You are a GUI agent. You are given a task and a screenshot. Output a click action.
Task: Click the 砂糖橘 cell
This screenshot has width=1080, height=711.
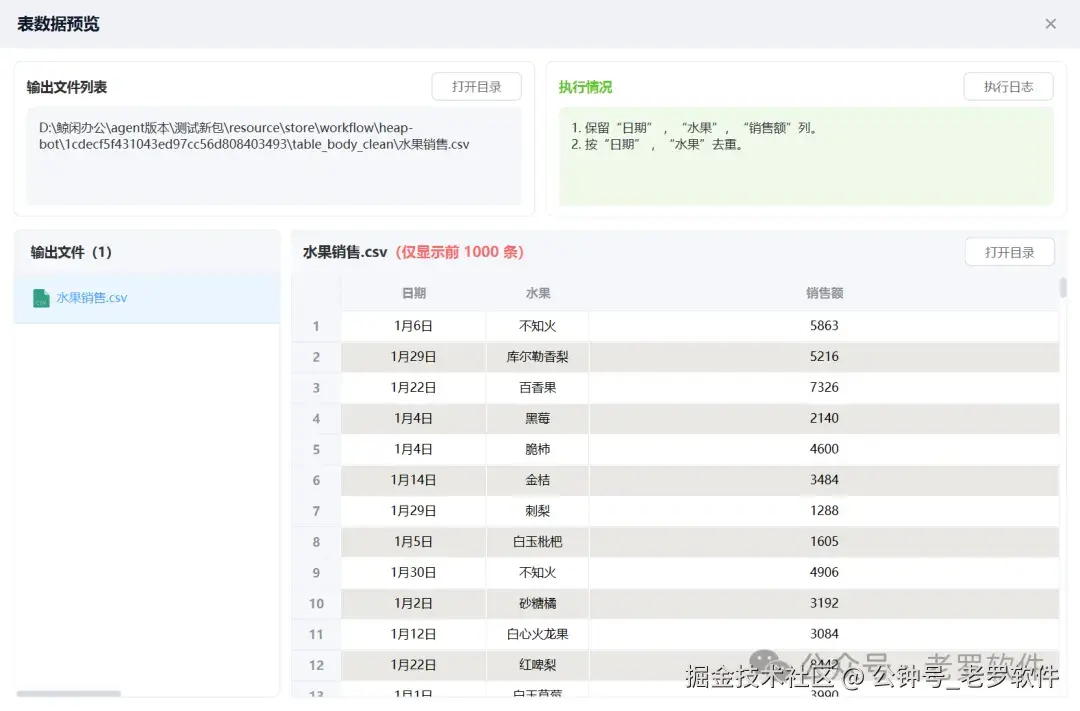coord(537,604)
